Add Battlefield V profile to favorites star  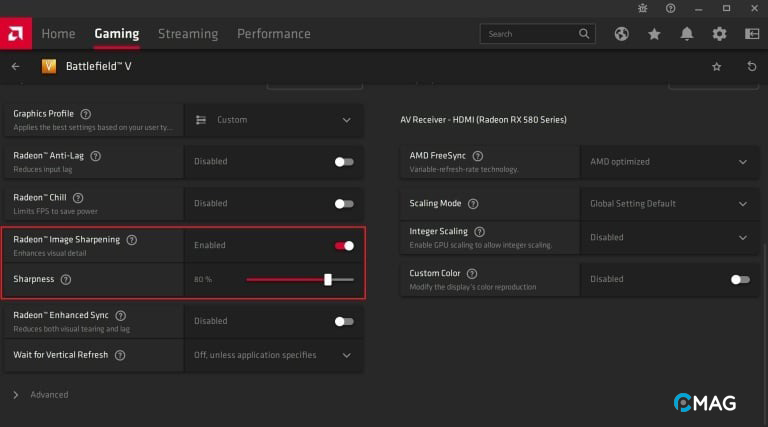point(717,67)
